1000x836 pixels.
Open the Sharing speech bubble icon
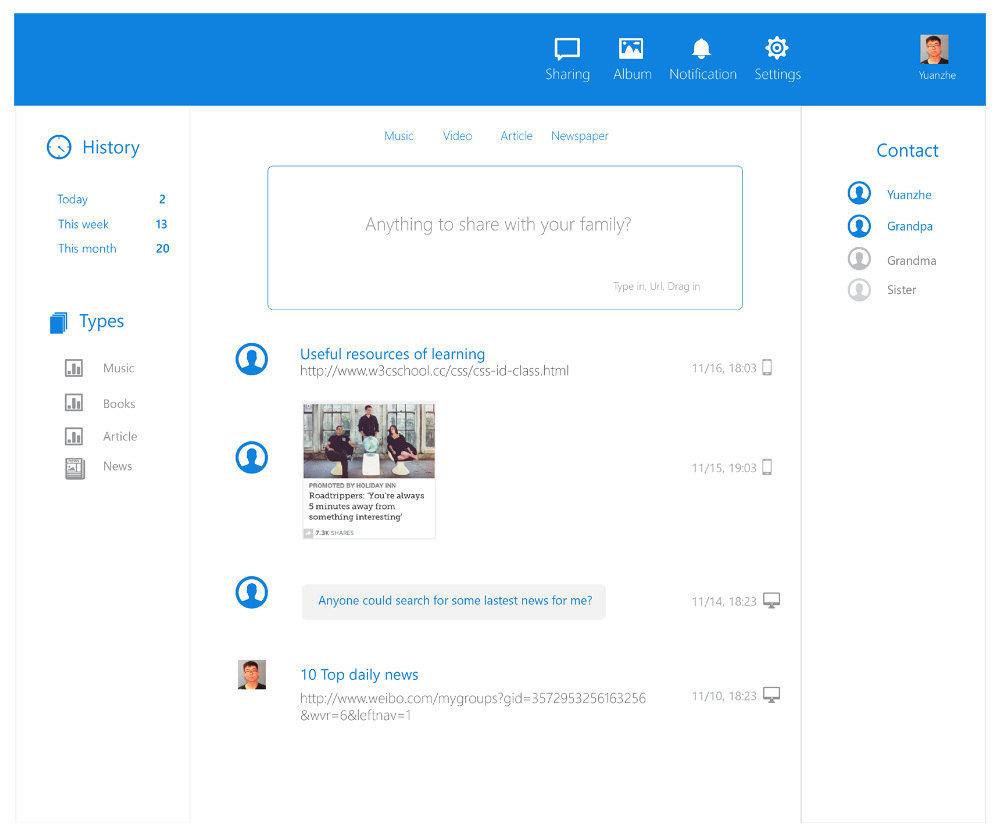[x=567, y=48]
